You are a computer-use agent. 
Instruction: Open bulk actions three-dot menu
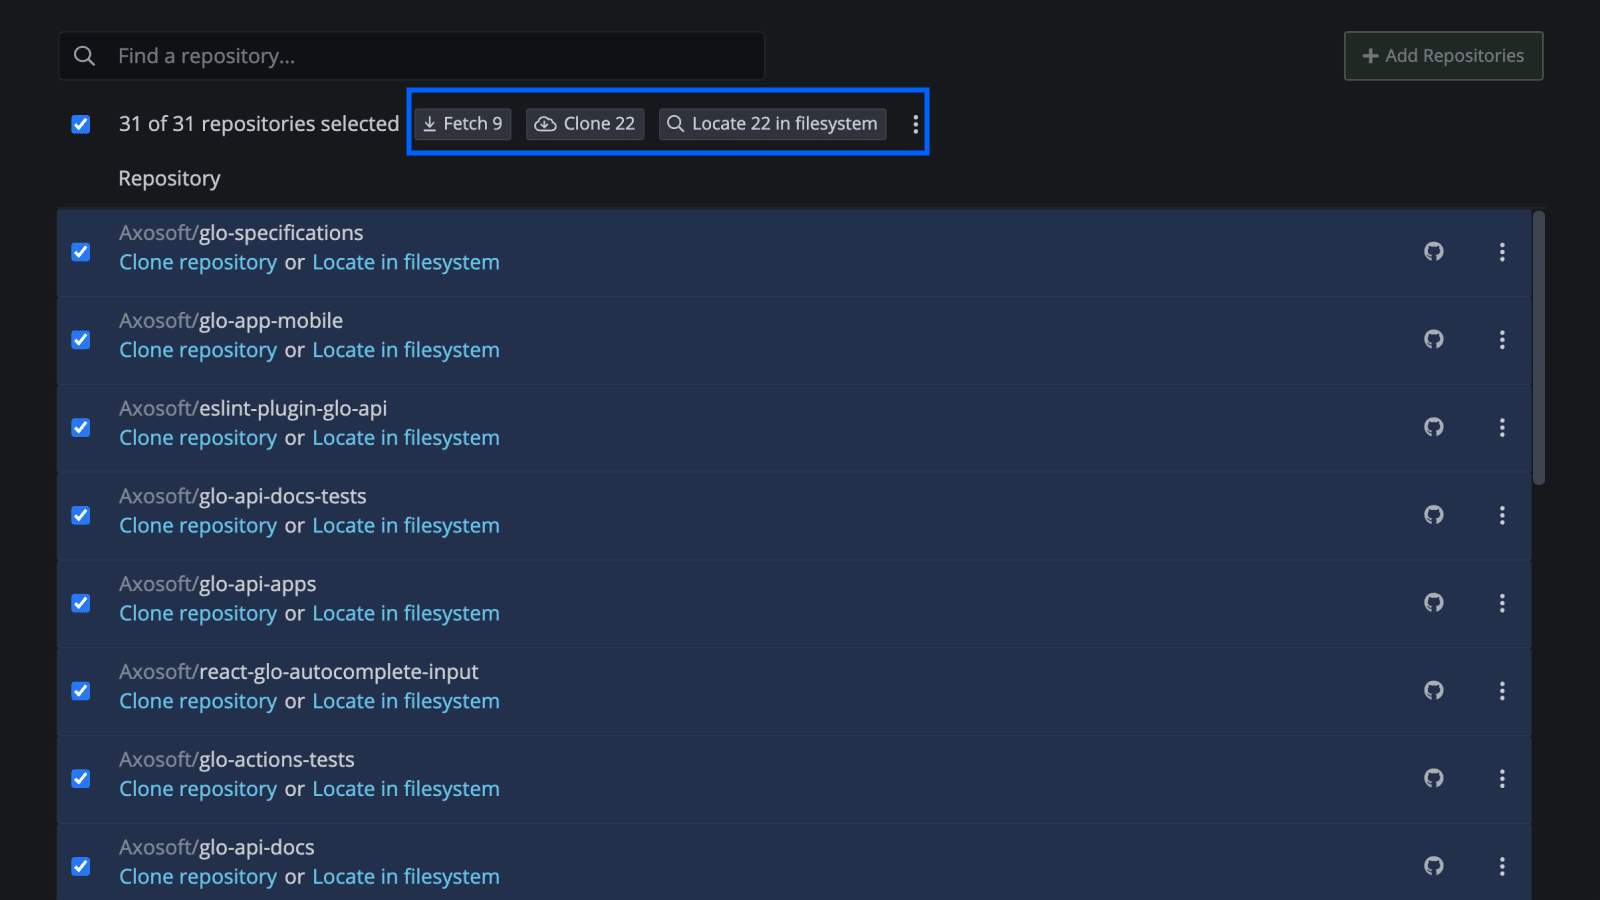click(x=915, y=124)
